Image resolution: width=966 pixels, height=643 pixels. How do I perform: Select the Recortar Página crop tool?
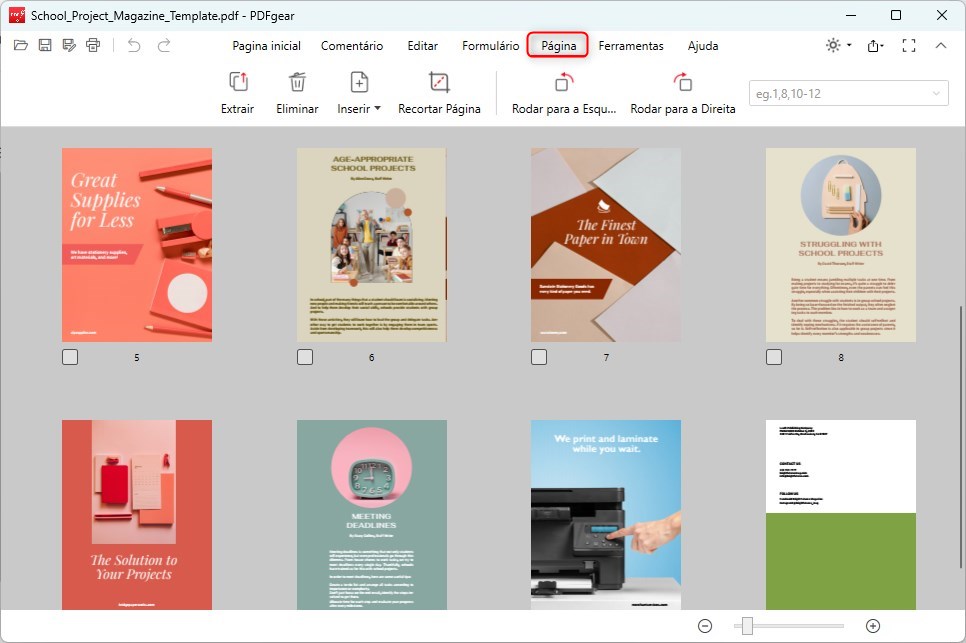click(439, 83)
